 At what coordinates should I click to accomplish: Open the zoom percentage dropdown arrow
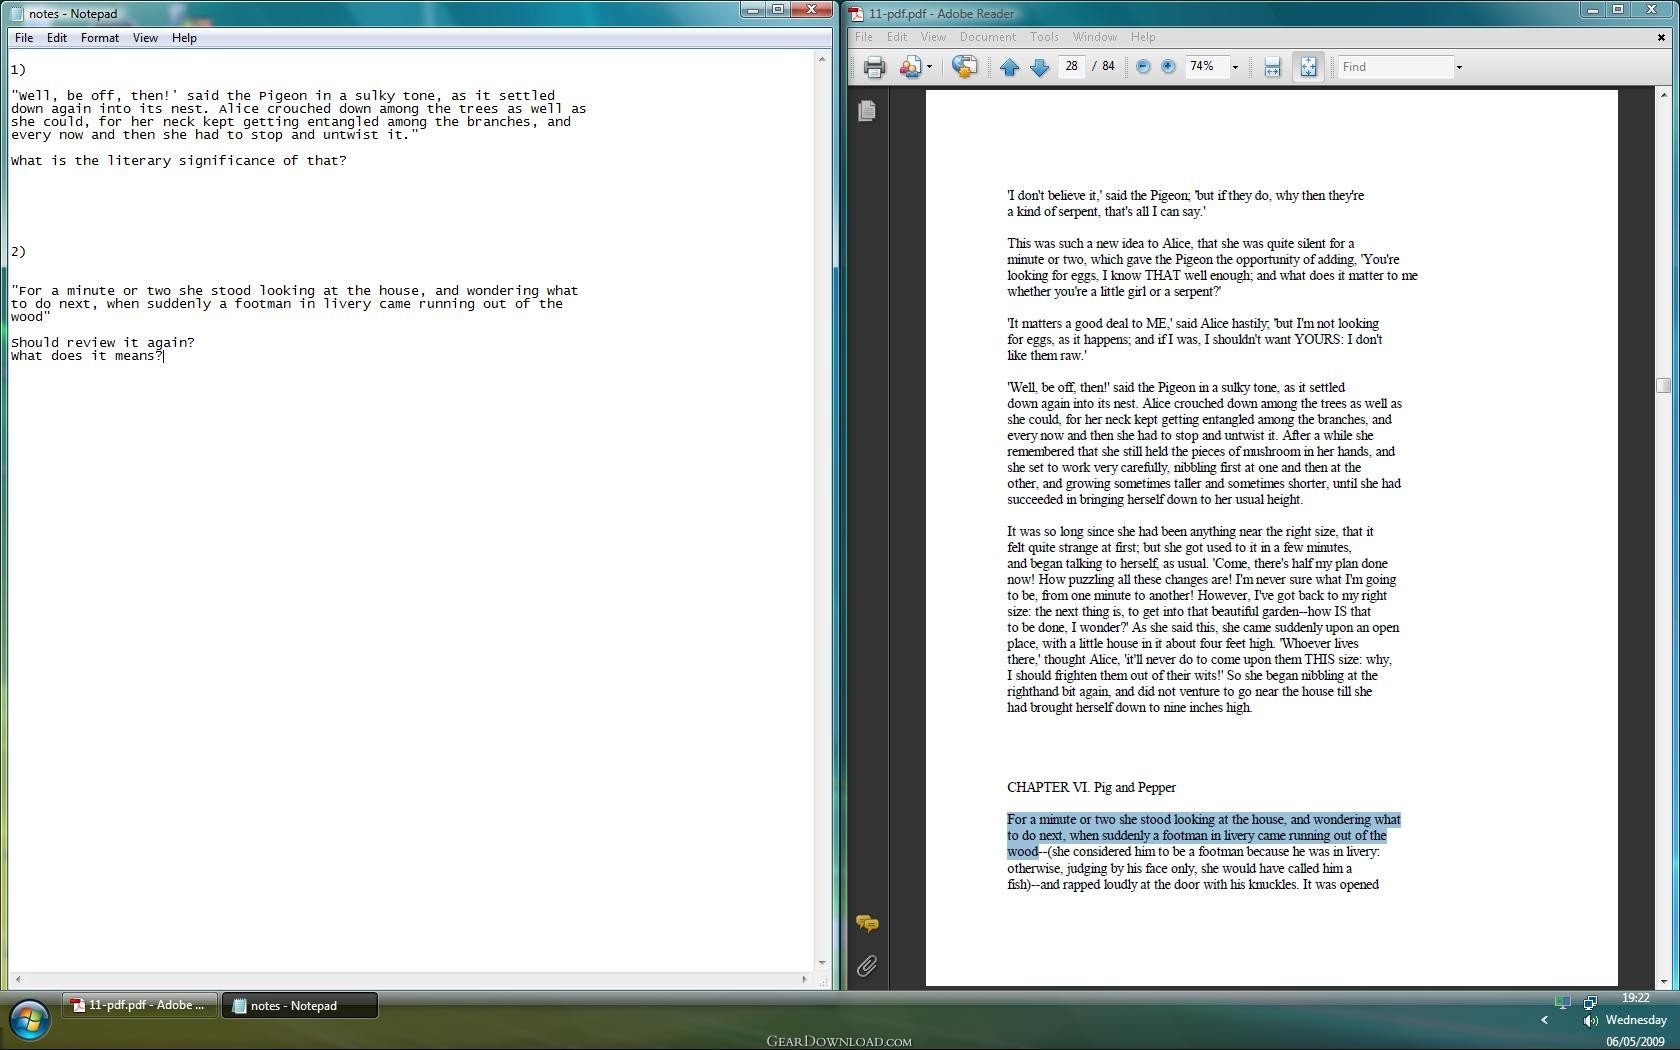(1235, 67)
